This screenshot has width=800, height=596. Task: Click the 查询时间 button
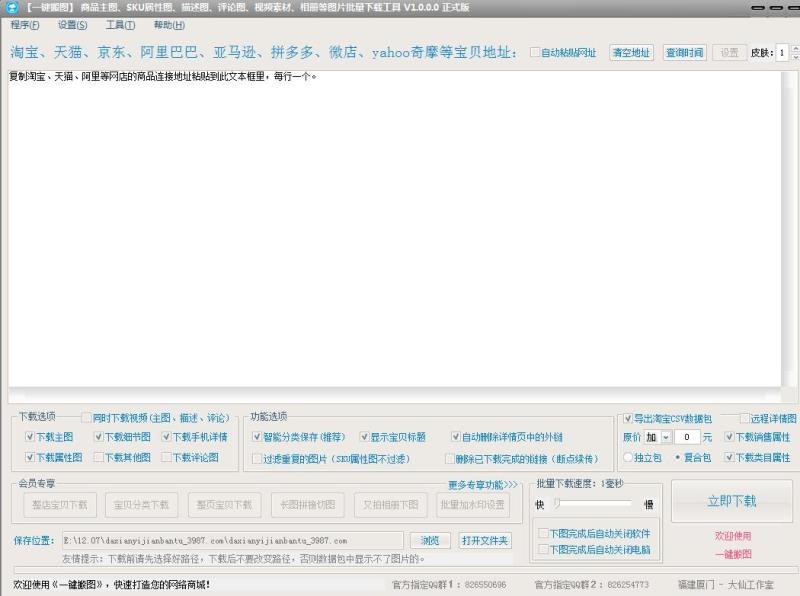[x=684, y=52]
